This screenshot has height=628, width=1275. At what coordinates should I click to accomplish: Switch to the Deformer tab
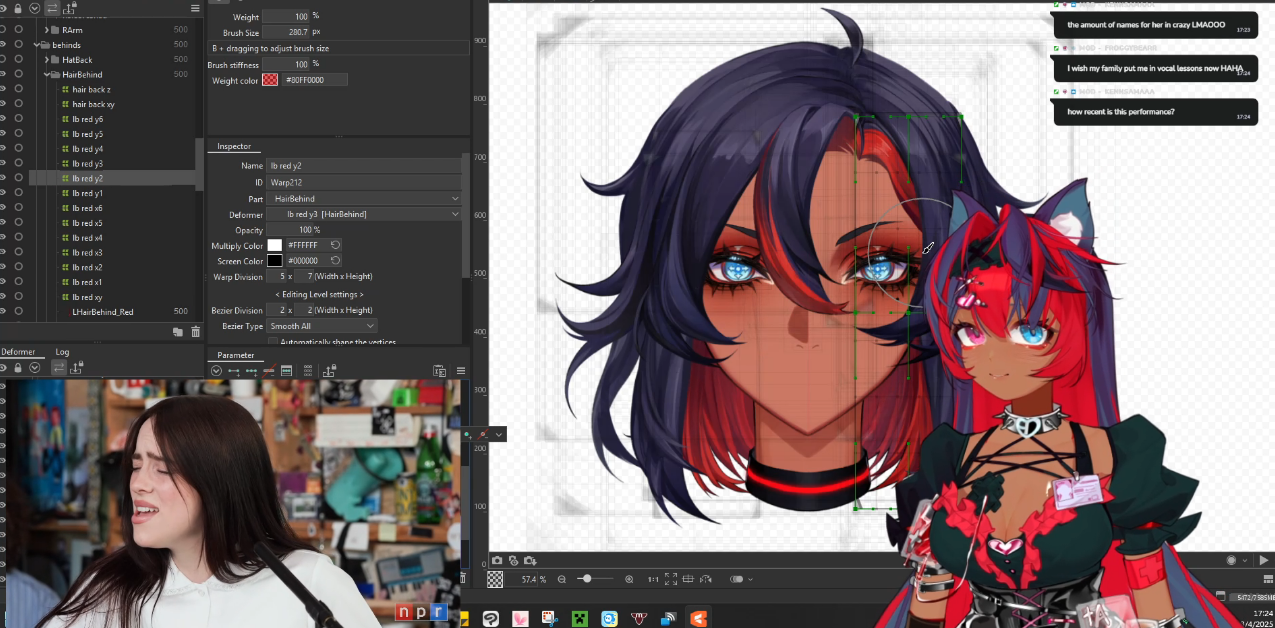coord(18,352)
